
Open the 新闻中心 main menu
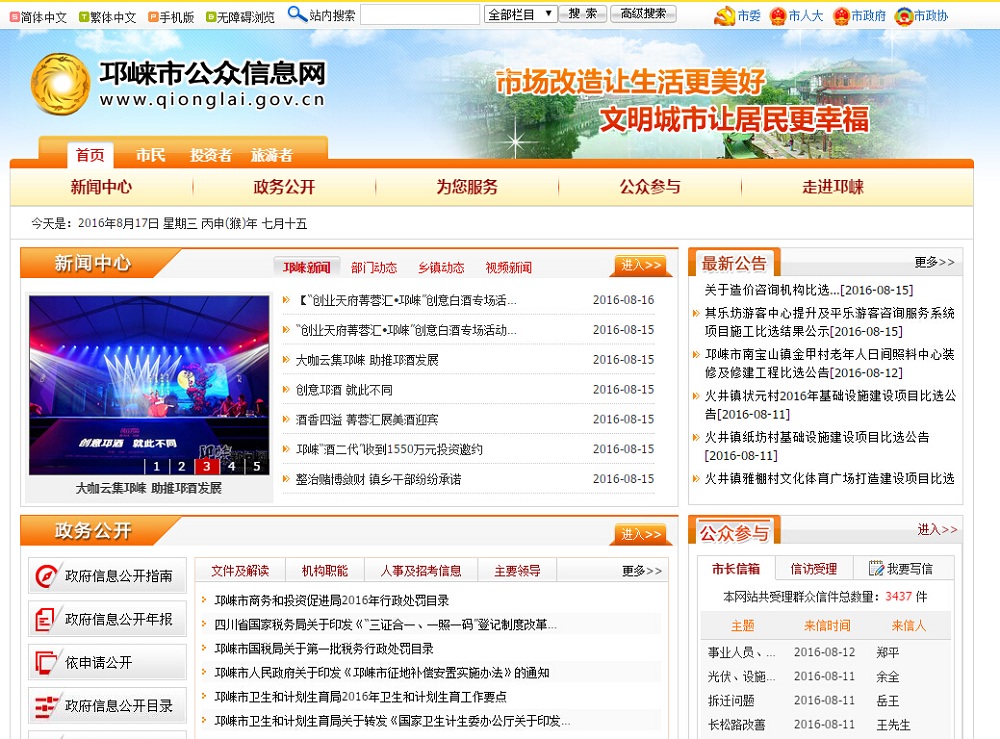[x=101, y=187]
